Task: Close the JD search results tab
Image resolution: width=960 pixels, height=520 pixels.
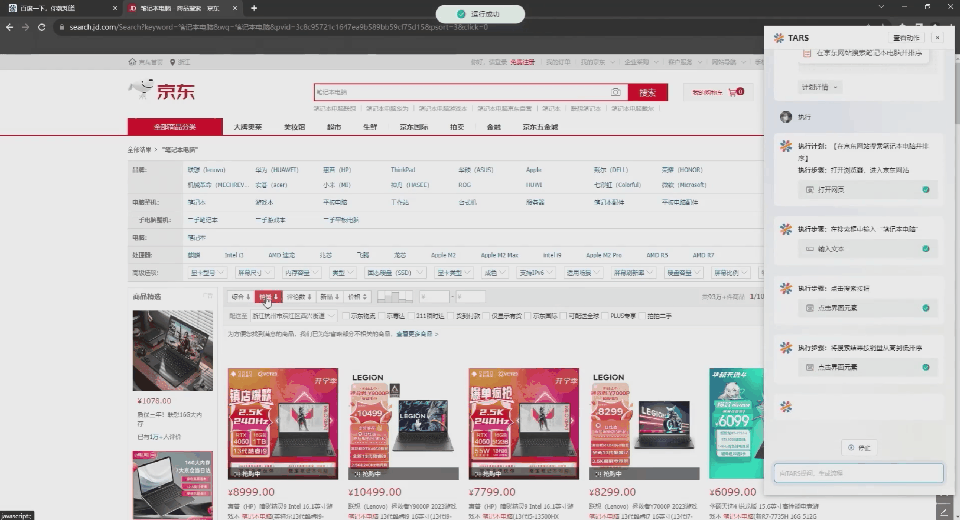Action: point(235,8)
